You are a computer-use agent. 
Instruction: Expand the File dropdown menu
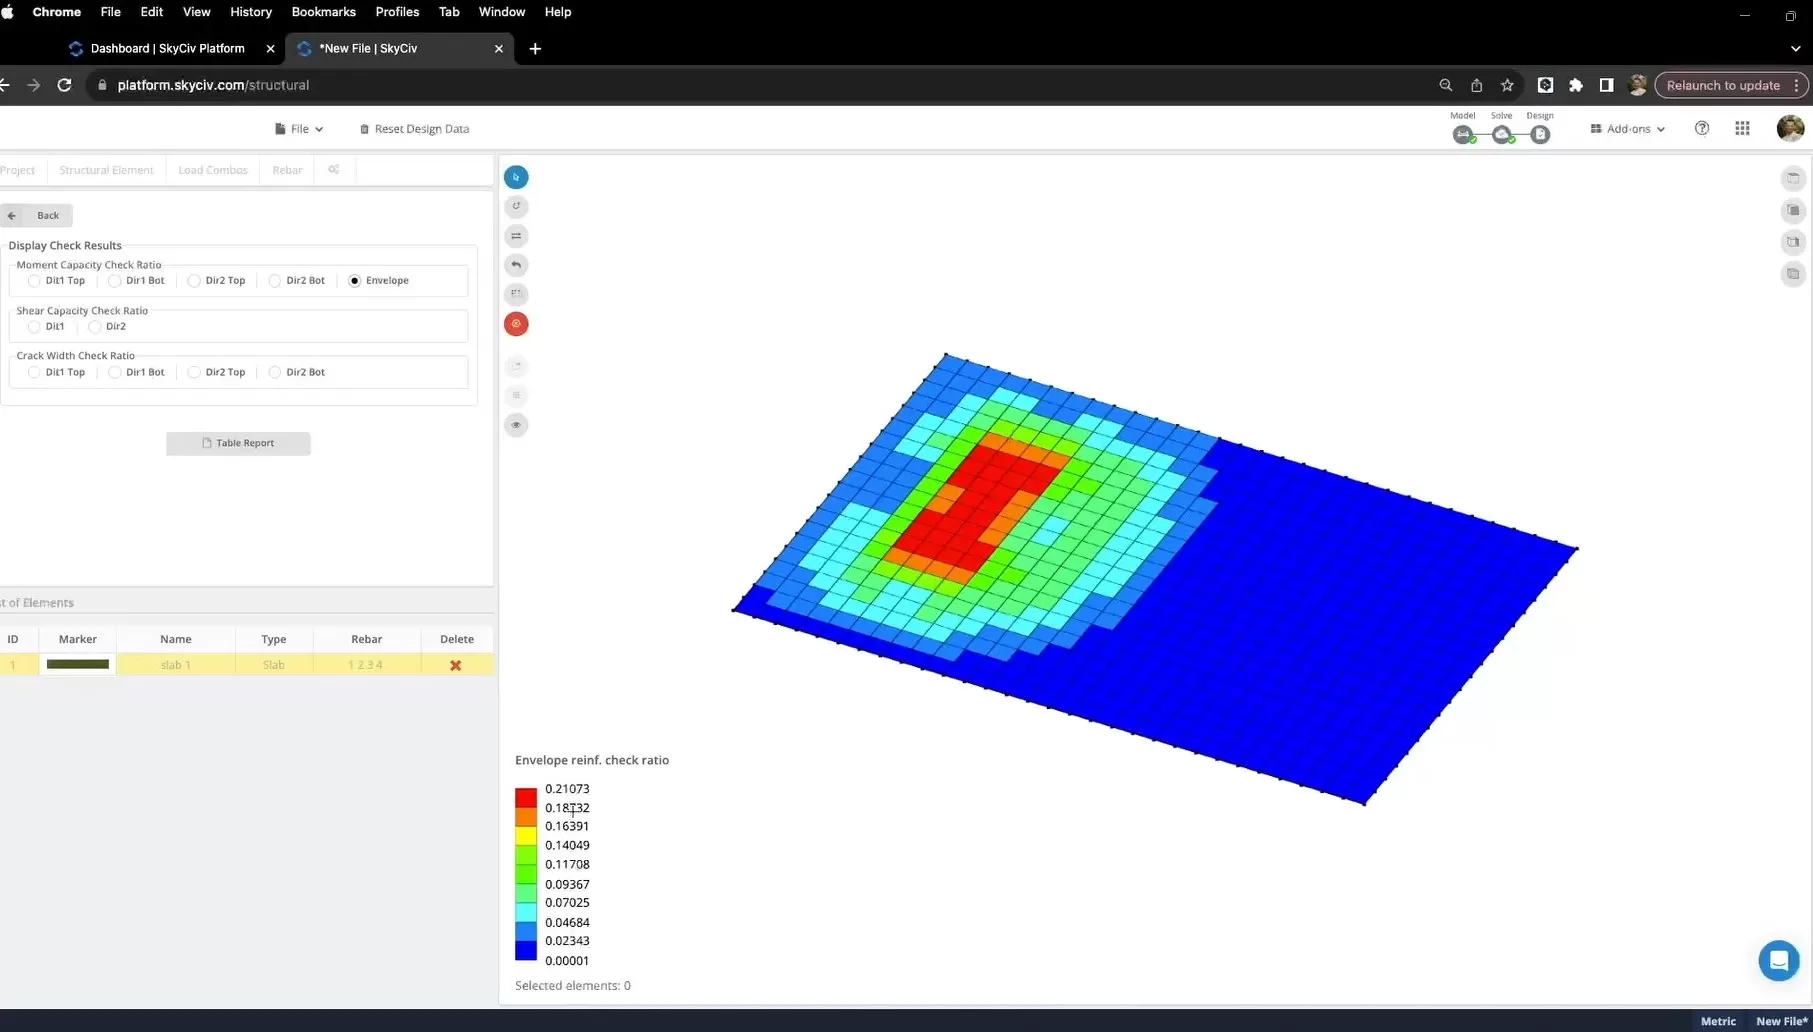point(299,129)
